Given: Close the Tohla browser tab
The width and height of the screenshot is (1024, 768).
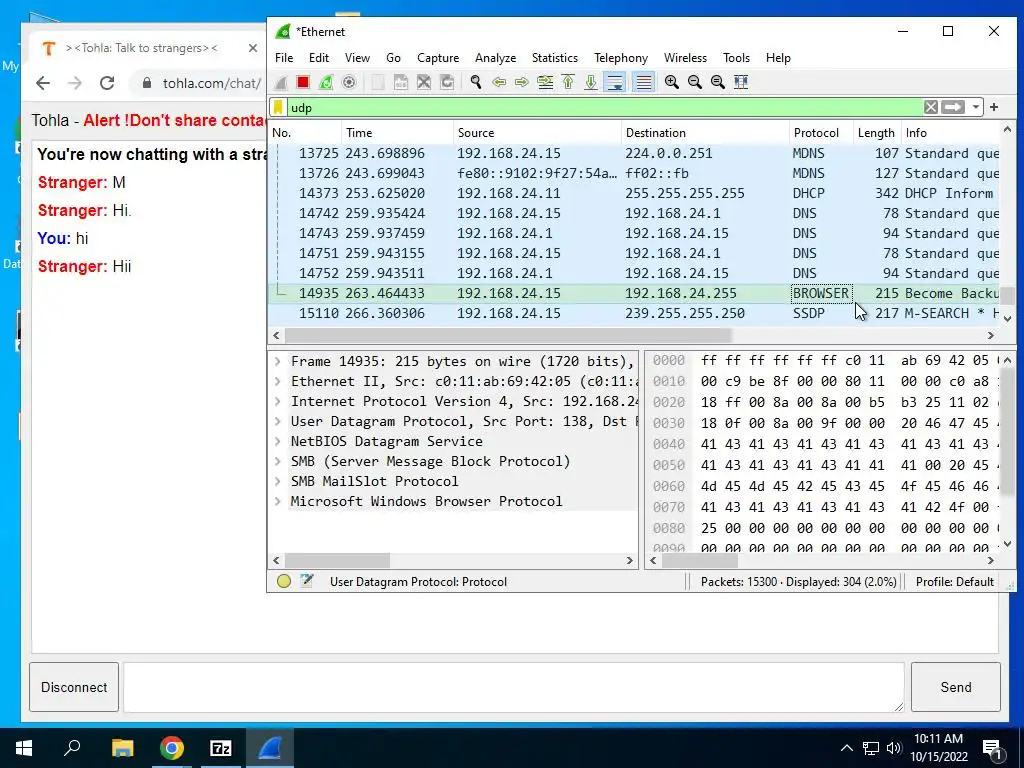Looking at the screenshot, I should 253,48.
